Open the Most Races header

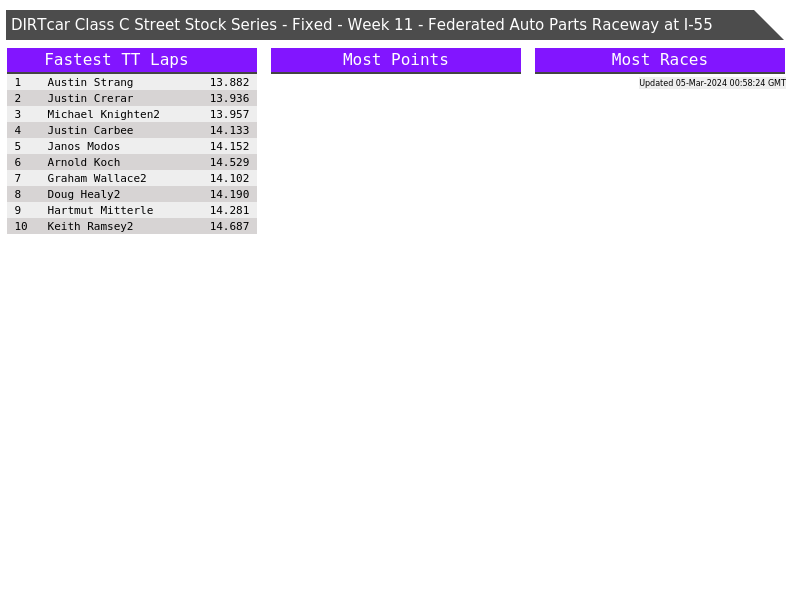(659, 60)
